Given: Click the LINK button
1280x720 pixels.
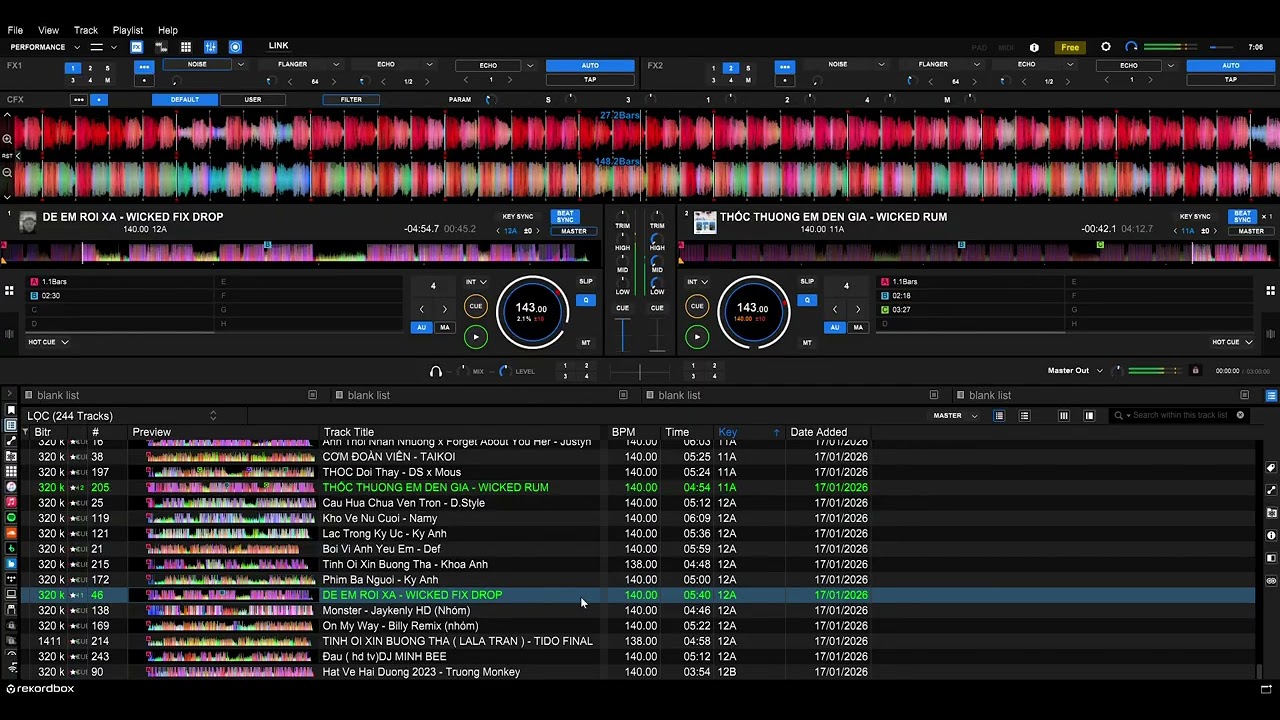Looking at the screenshot, I should click(279, 46).
